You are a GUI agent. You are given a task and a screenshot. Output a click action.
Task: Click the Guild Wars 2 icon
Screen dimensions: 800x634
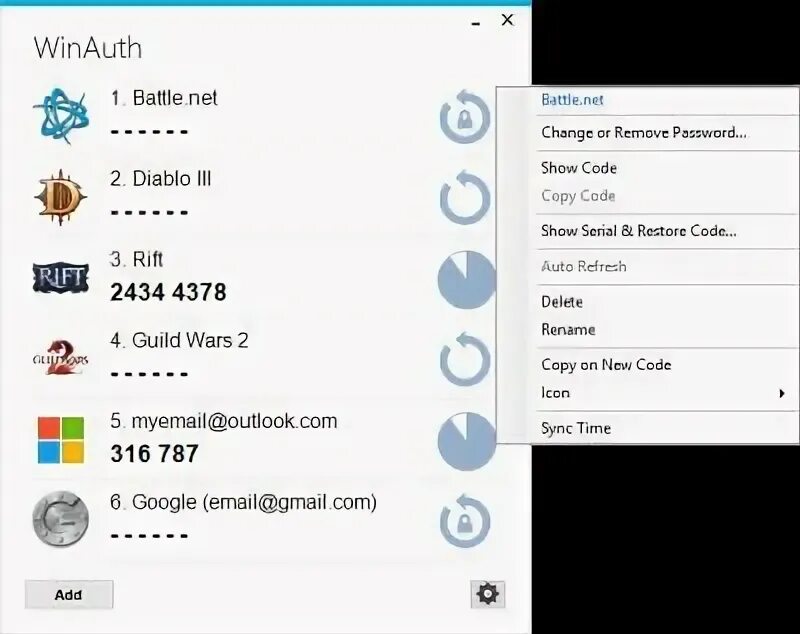(60, 356)
